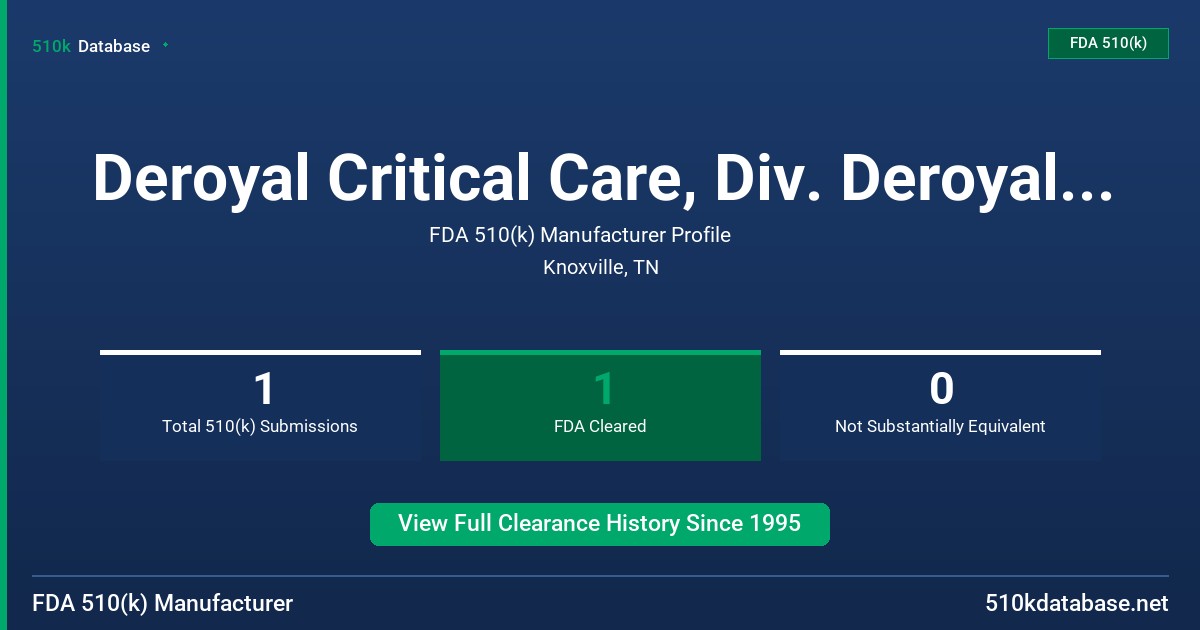Click the FDA 510(k) Manufacturer footer text
Screen dimensions: 1200x630
coord(163,604)
